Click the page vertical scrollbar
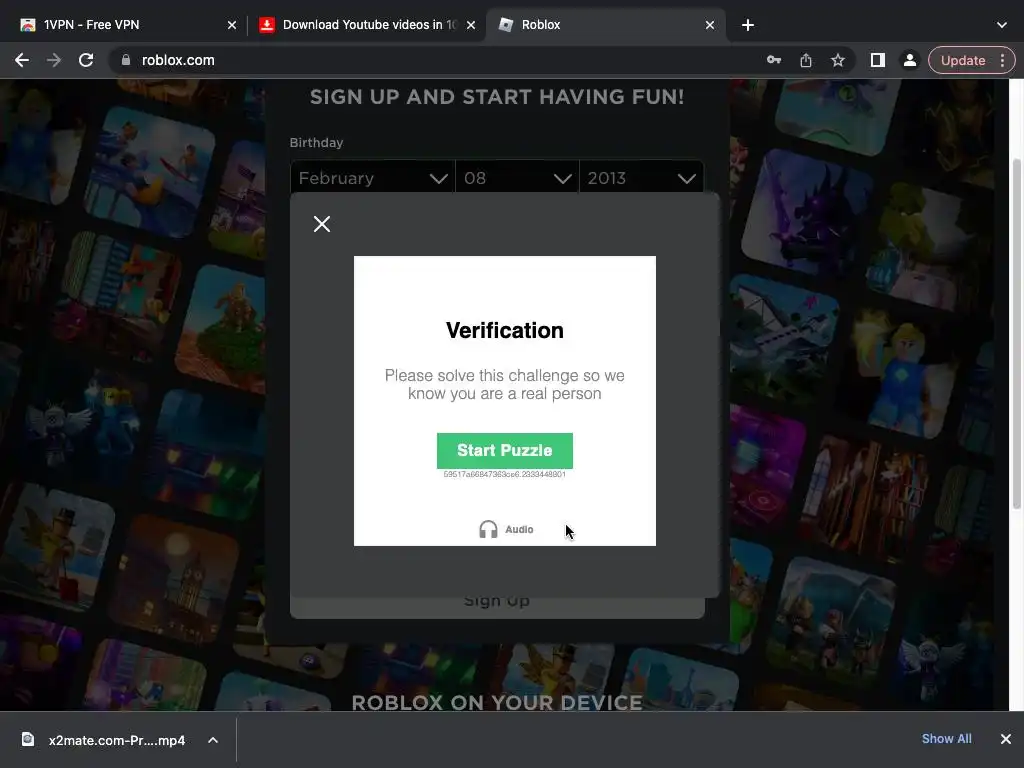Screen dimensions: 1024x768 pyautogui.click(x=1017, y=333)
